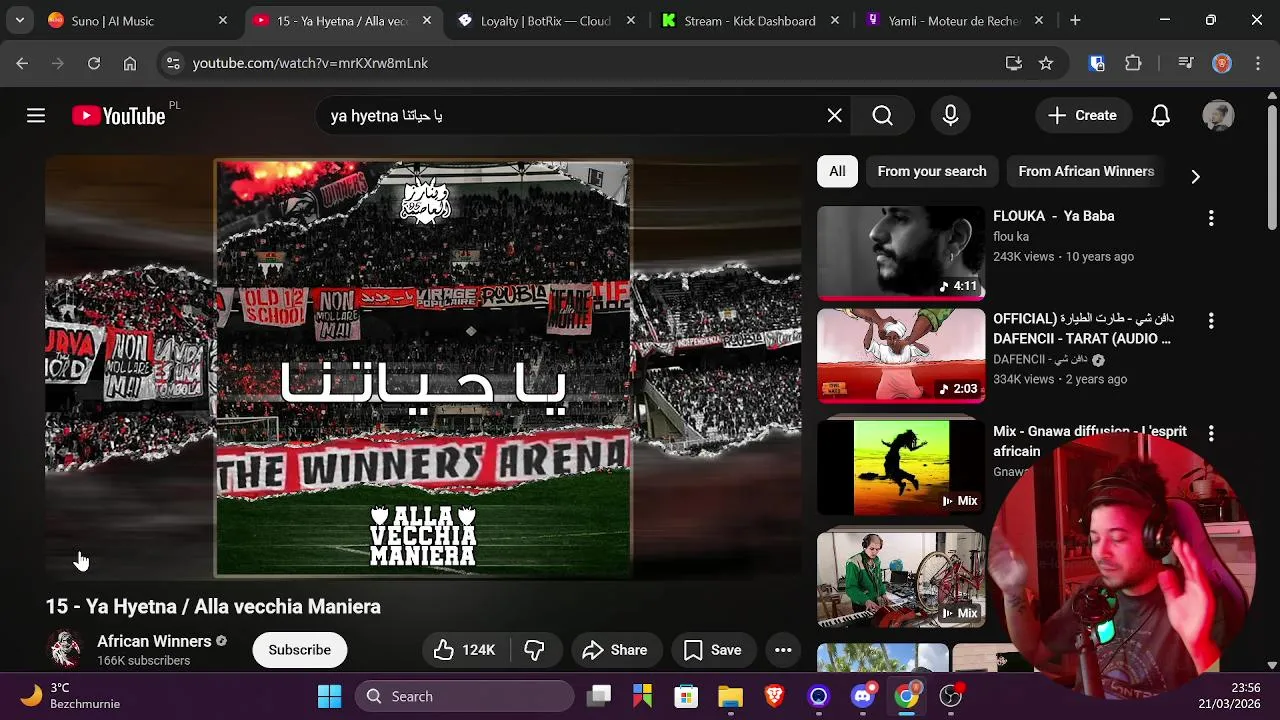This screenshot has height=720, width=1280.
Task: Open the flou ka channel name
Action: point(1011,237)
